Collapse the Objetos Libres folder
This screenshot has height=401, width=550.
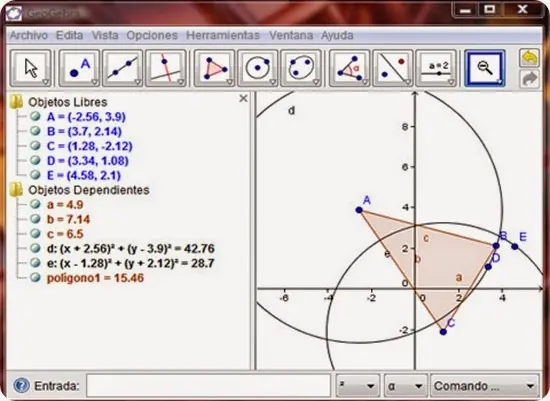16,102
